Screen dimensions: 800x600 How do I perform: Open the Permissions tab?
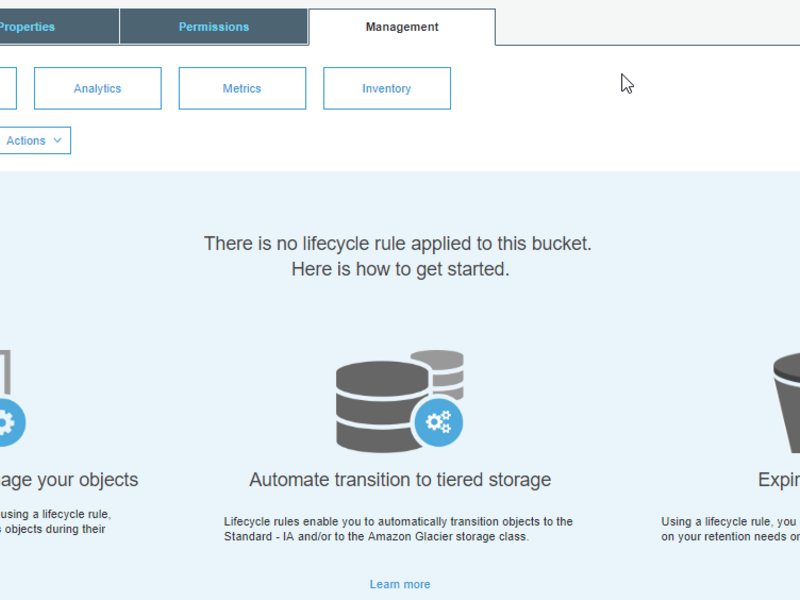pyautogui.click(x=214, y=27)
